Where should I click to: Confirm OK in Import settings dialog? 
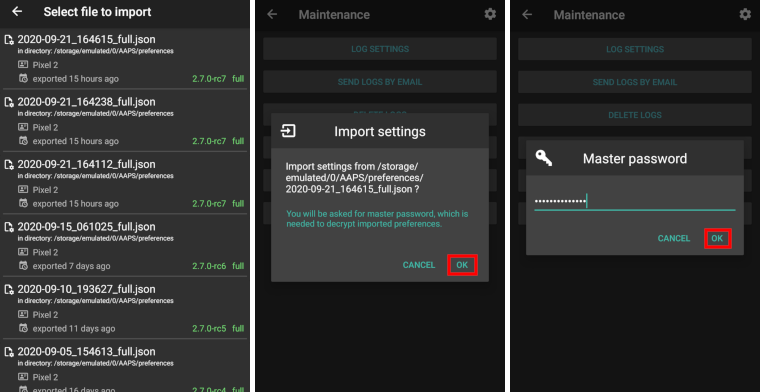[462, 265]
